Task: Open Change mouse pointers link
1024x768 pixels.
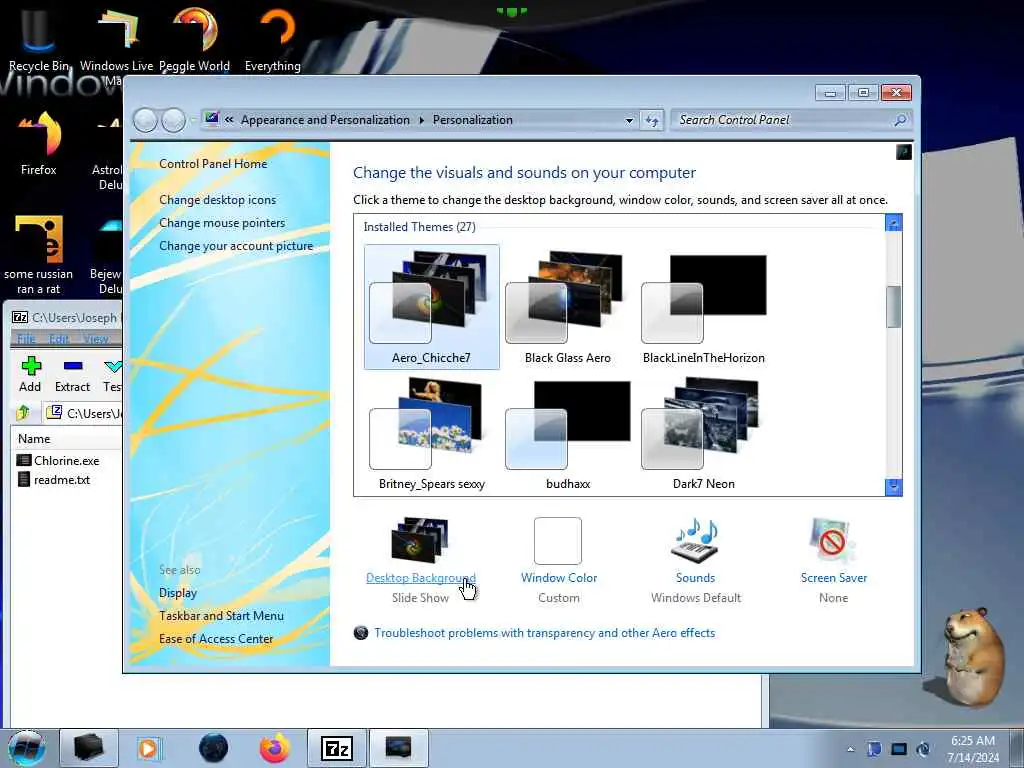Action: [x=222, y=223]
